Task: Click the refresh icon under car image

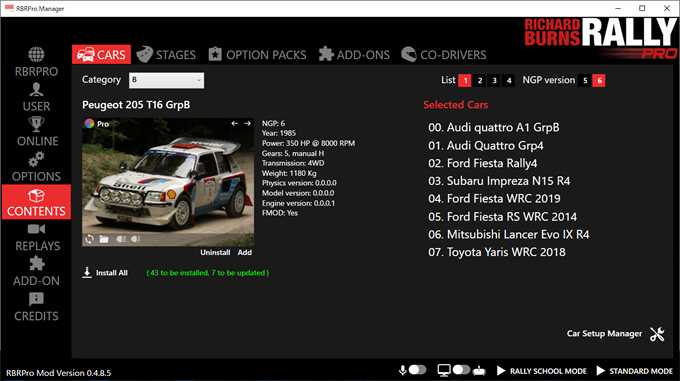Action: 89,239
